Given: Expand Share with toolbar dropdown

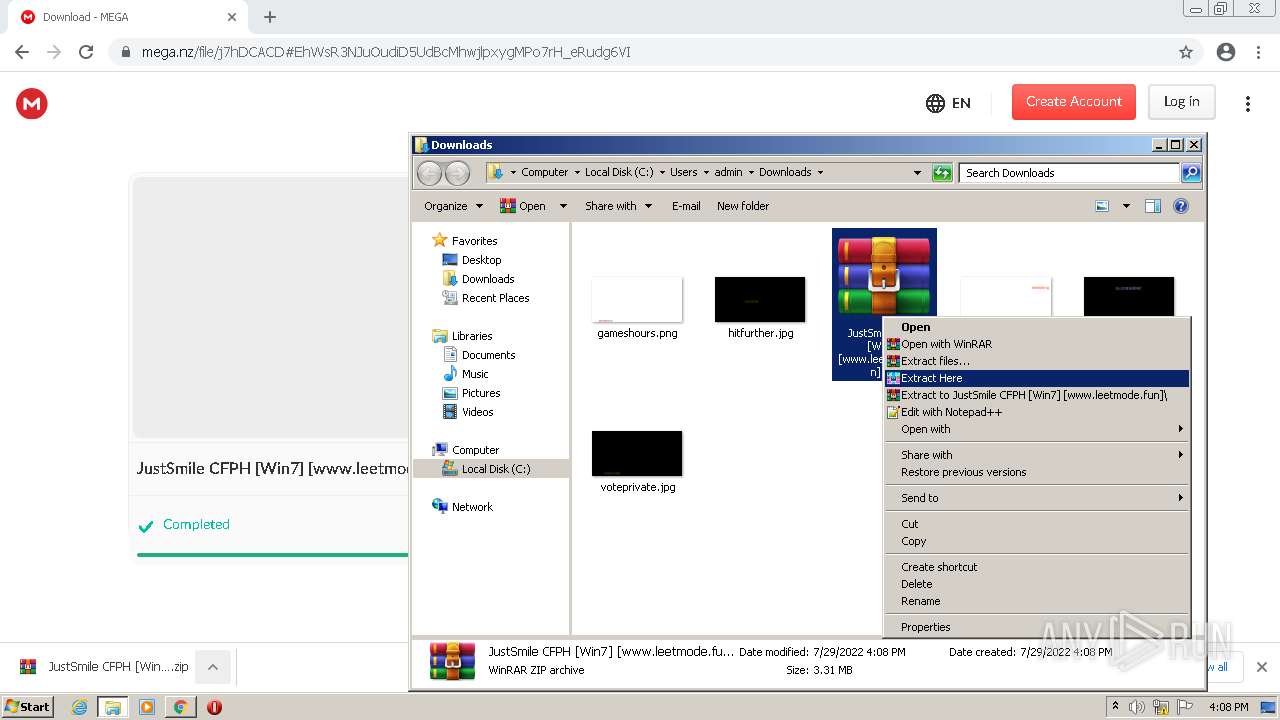Looking at the screenshot, I should coord(618,206).
